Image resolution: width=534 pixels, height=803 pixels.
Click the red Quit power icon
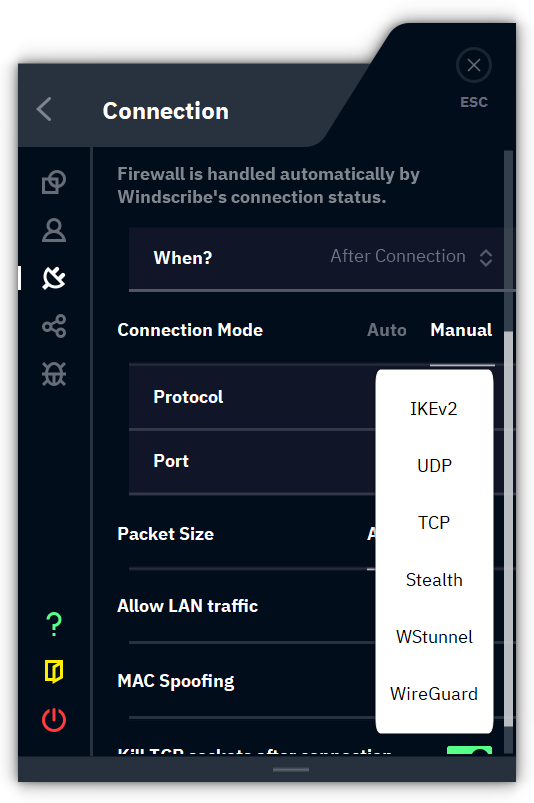54,720
